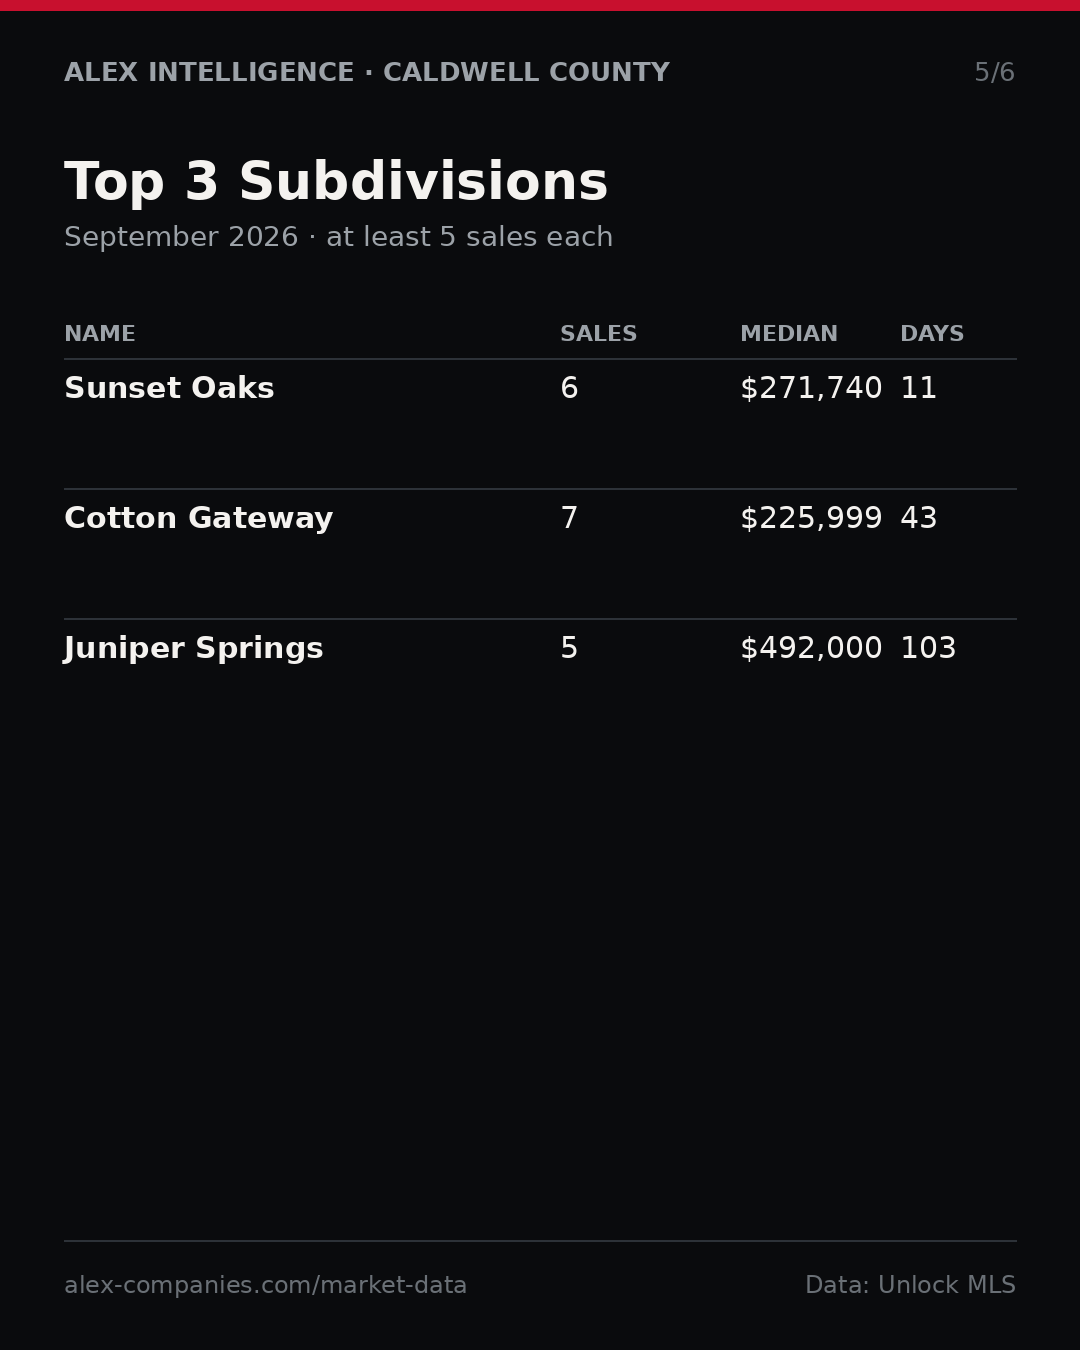
Task: Click Sunset Oaks' sales count 6
Action: (569, 389)
